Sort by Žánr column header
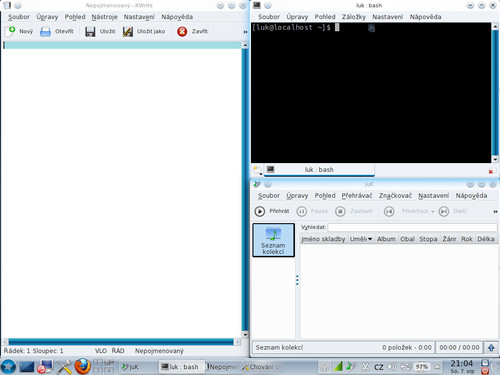 [449, 239]
